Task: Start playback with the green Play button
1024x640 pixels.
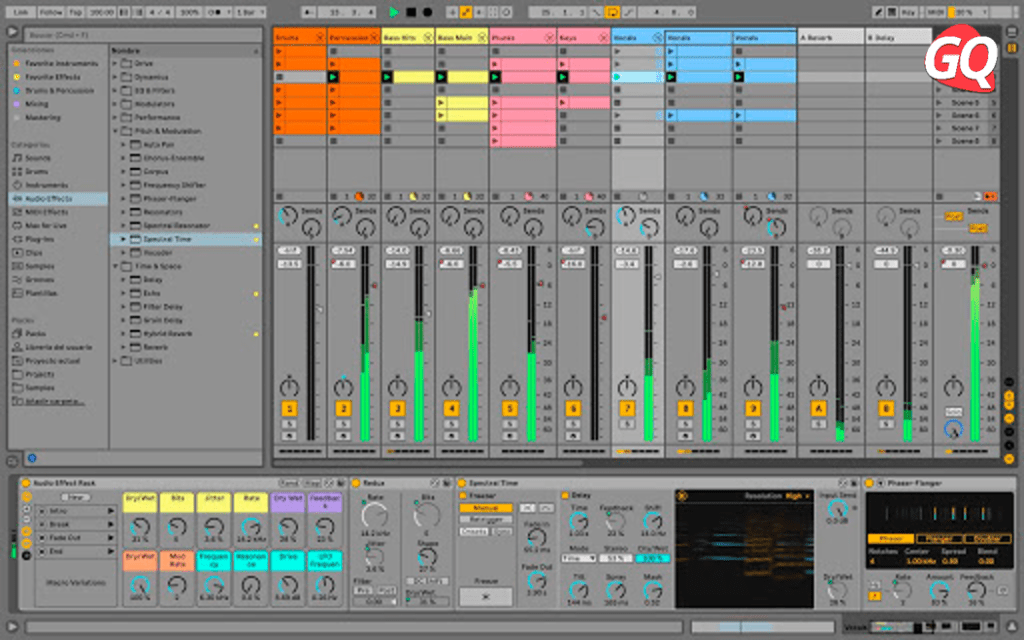Action: tap(394, 12)
